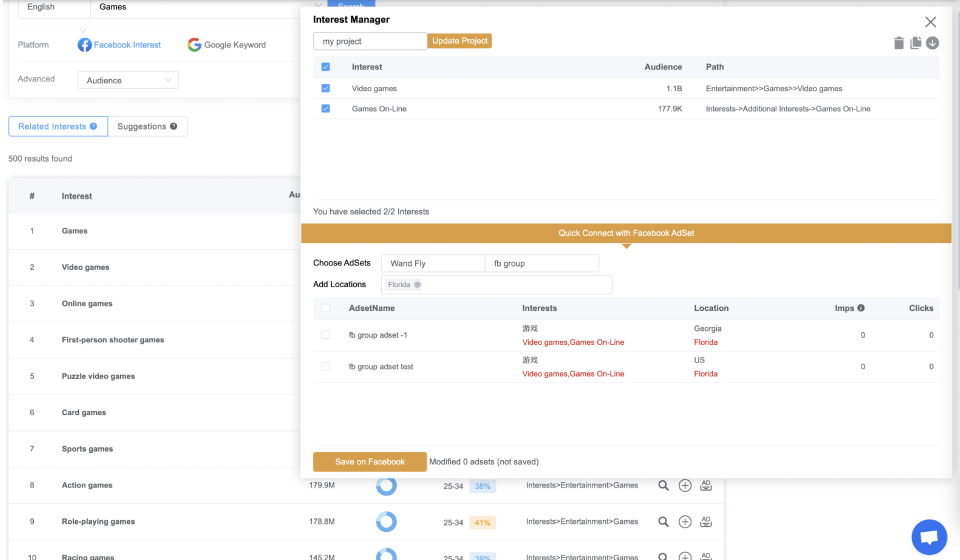Open the fb group campaign selector
The image size is (960, 560).
(542, 263)
